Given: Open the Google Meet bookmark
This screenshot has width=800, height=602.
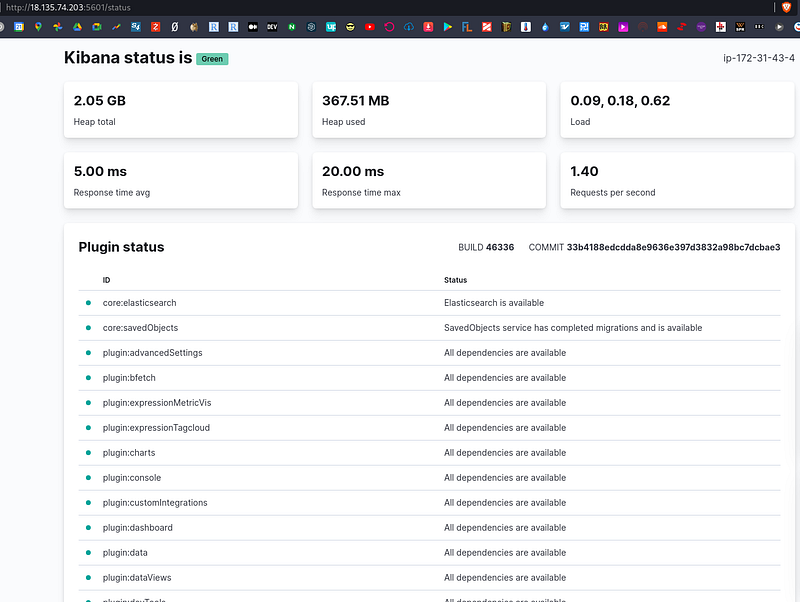Looking at the screenshot, I should (x=96, y=27).
